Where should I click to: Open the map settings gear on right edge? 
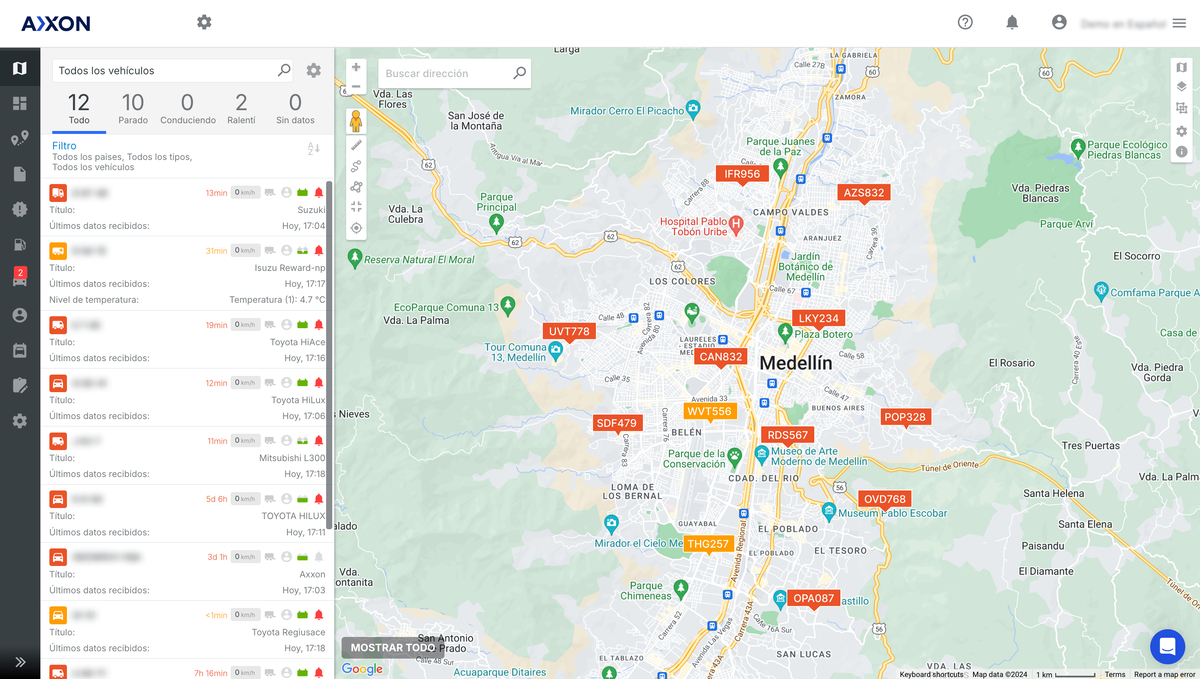point(1181,131)
